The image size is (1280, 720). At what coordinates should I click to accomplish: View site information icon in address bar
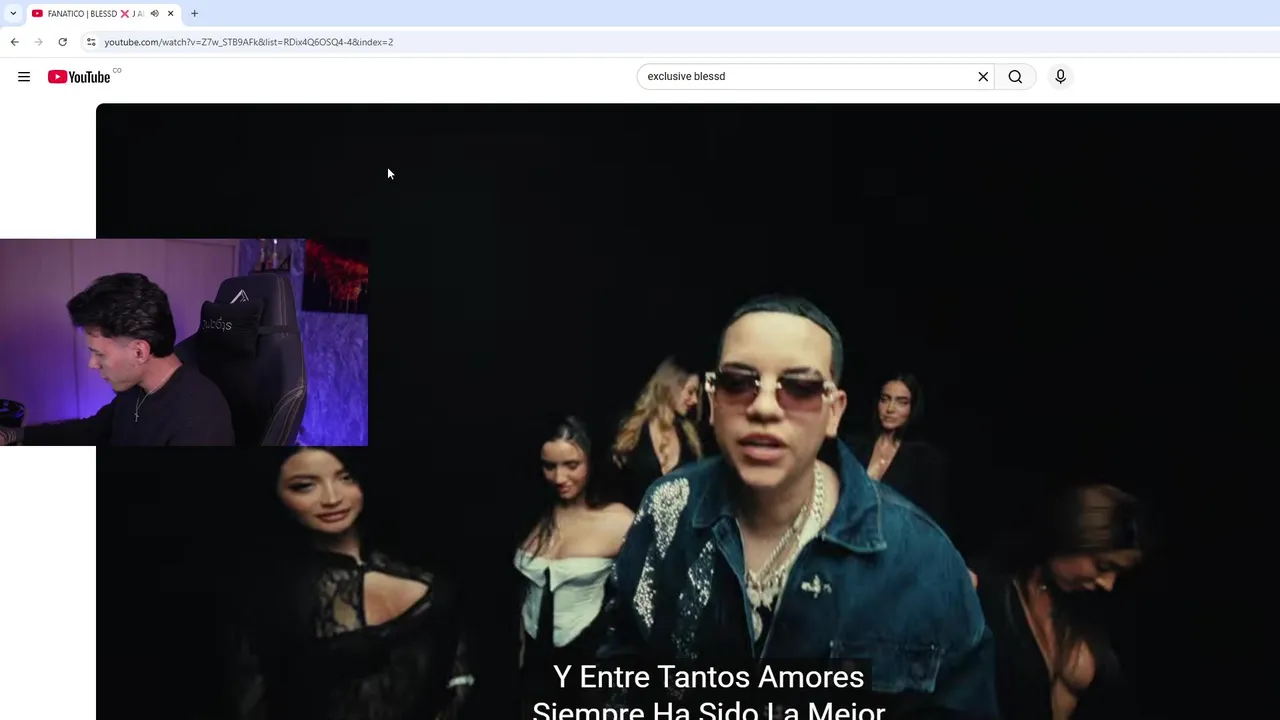91,42
